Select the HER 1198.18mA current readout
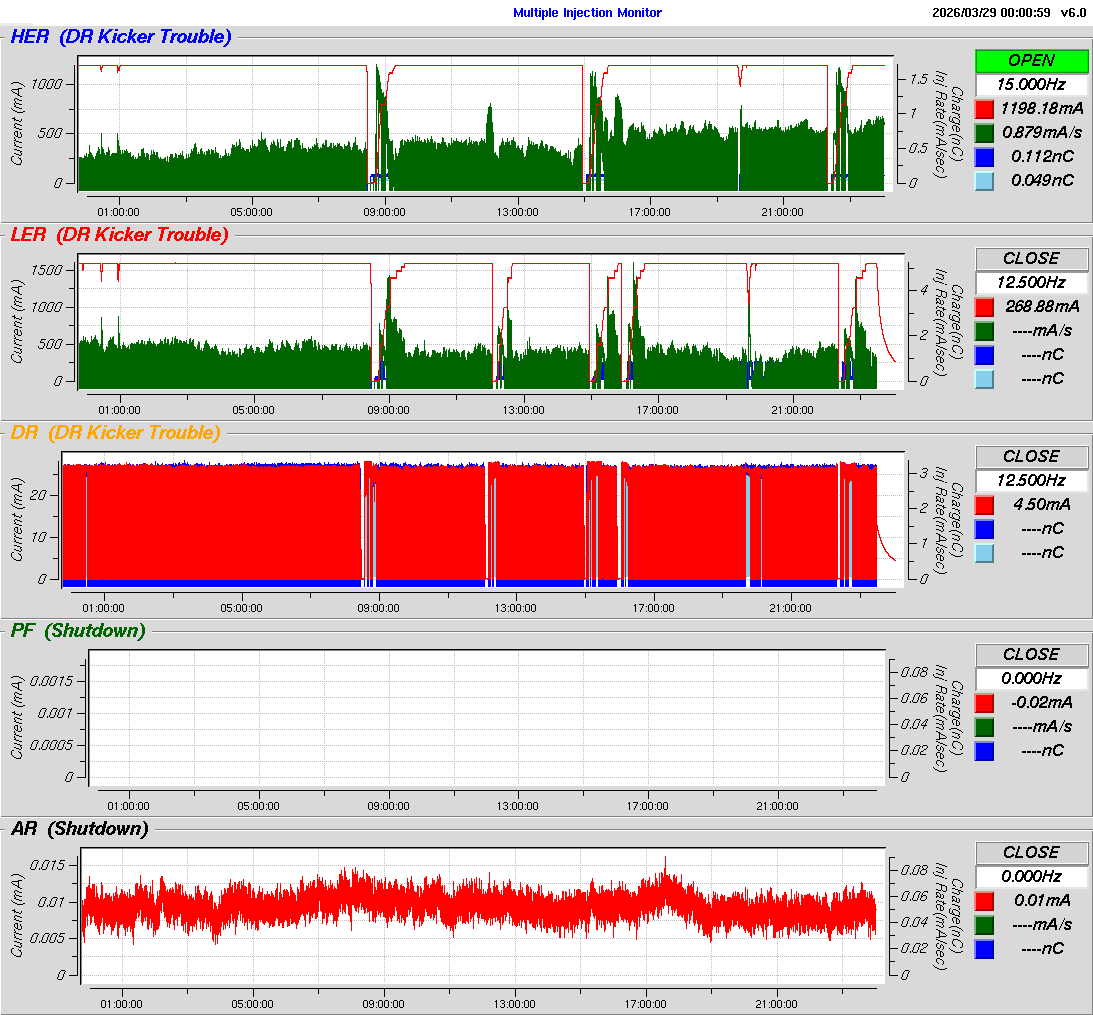This screenshot has width=1093, height=1015. [x=1042, y=108]
